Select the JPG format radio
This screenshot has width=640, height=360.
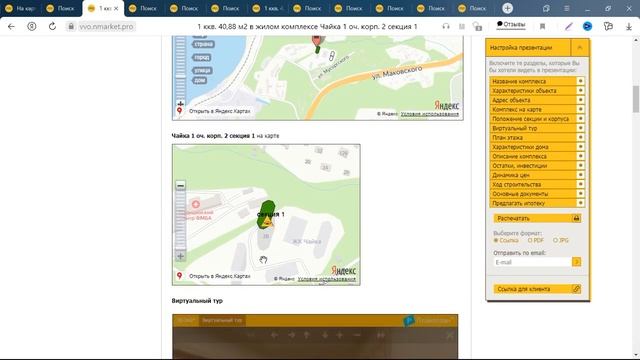tap(555, 240)
